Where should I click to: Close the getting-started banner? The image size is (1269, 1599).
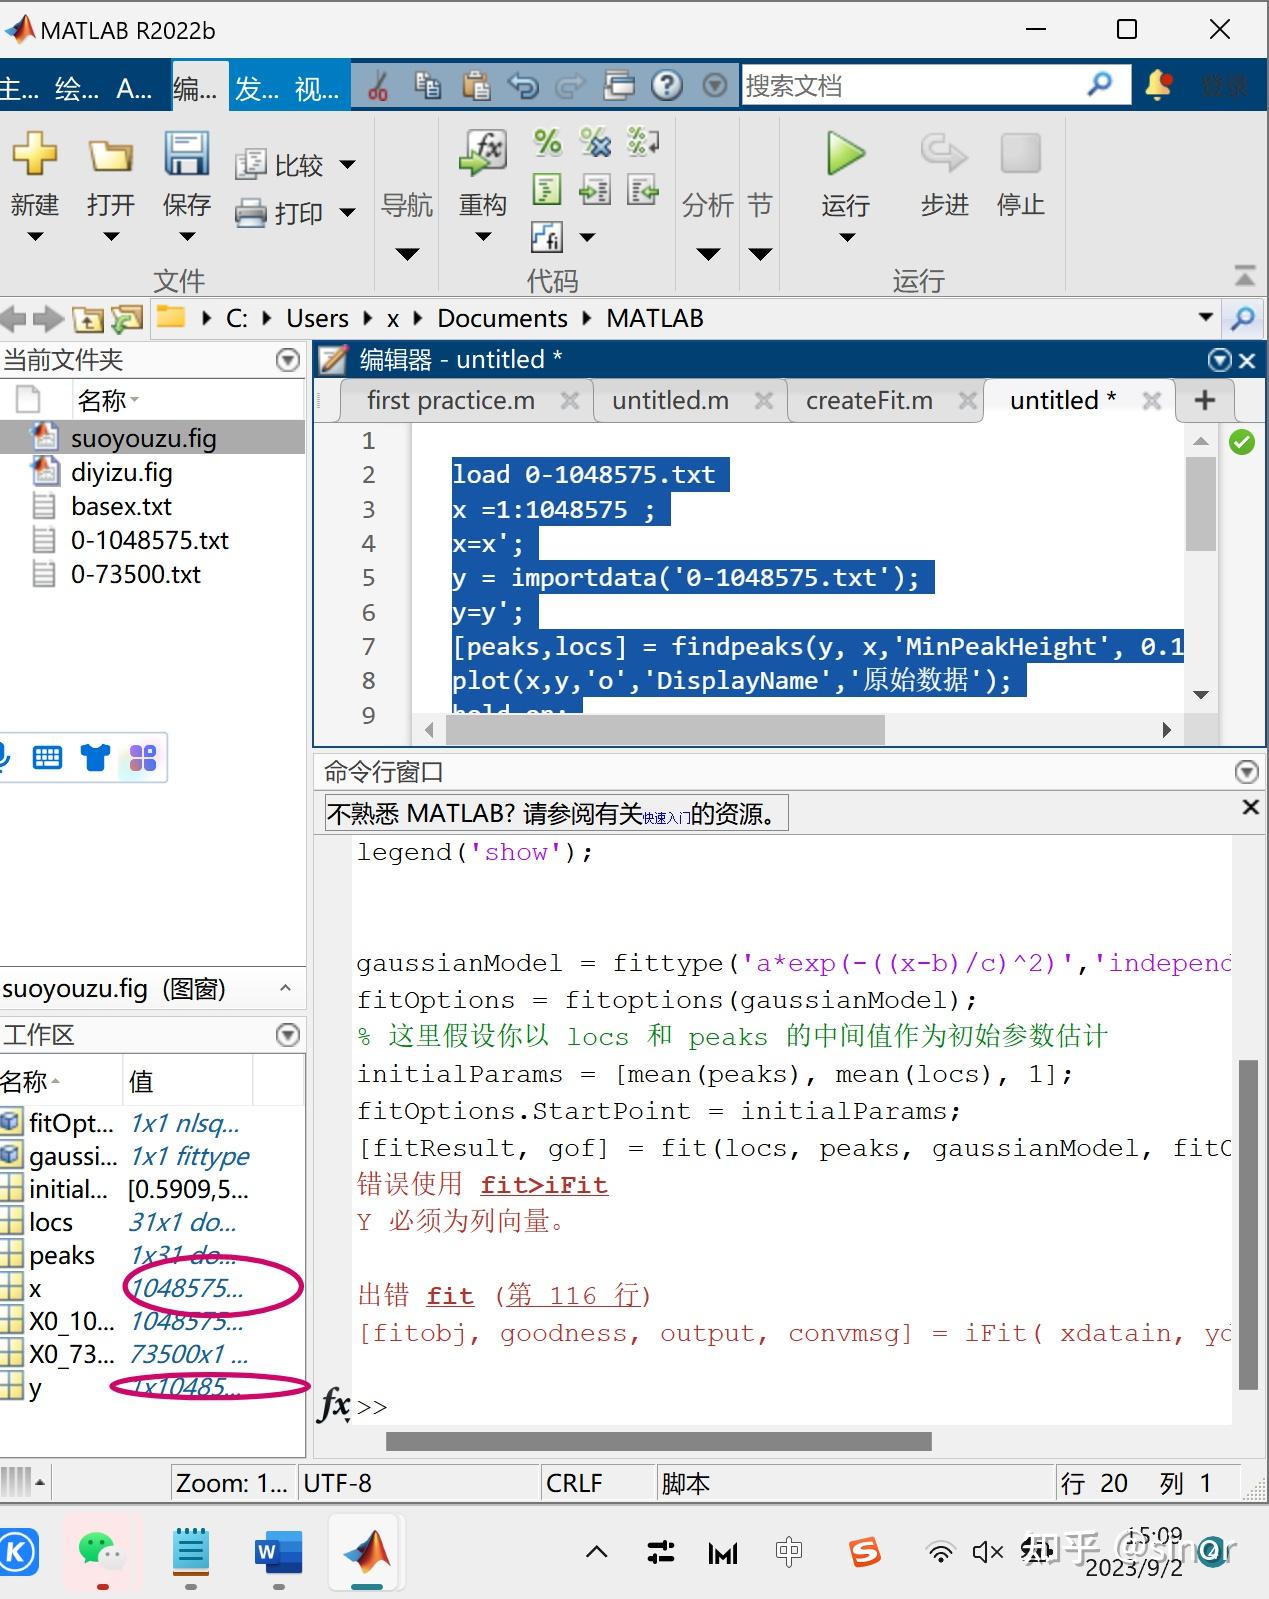coord(1250,807)
